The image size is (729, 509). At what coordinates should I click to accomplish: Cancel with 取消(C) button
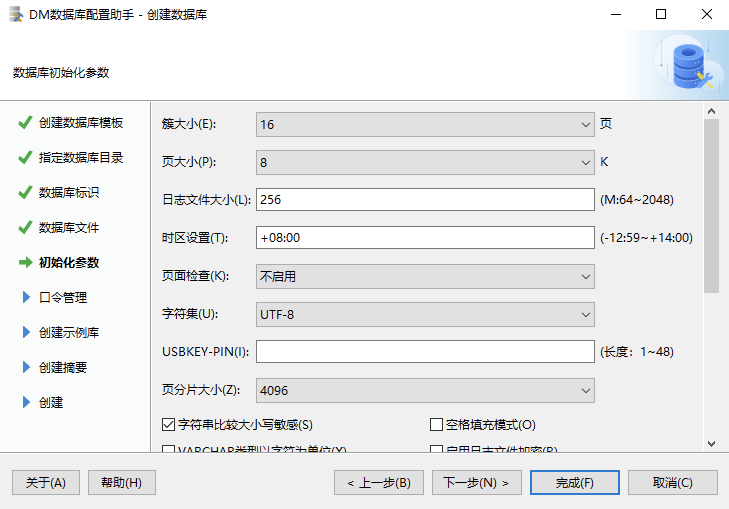673,483
